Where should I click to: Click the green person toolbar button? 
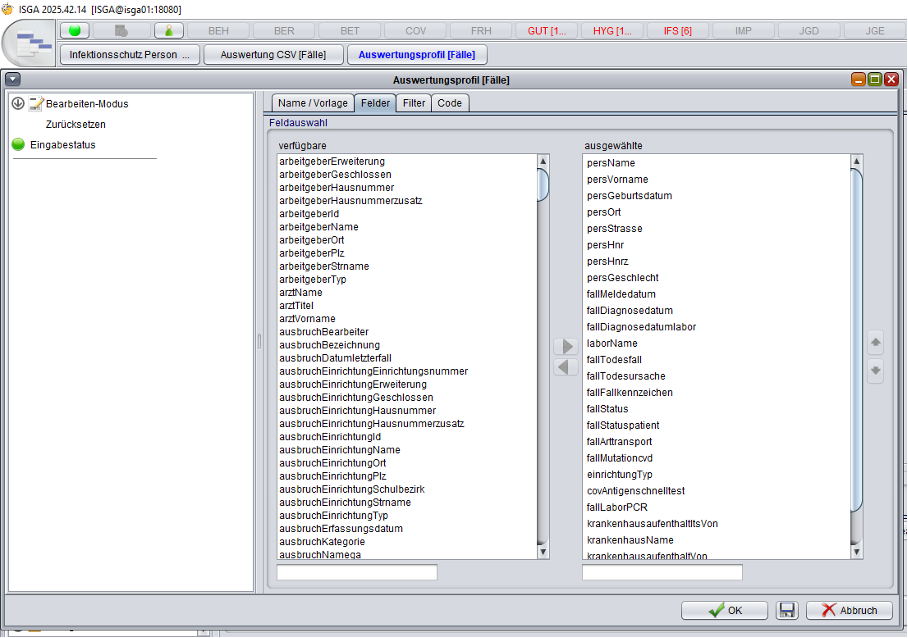click(x=168, y=31)
